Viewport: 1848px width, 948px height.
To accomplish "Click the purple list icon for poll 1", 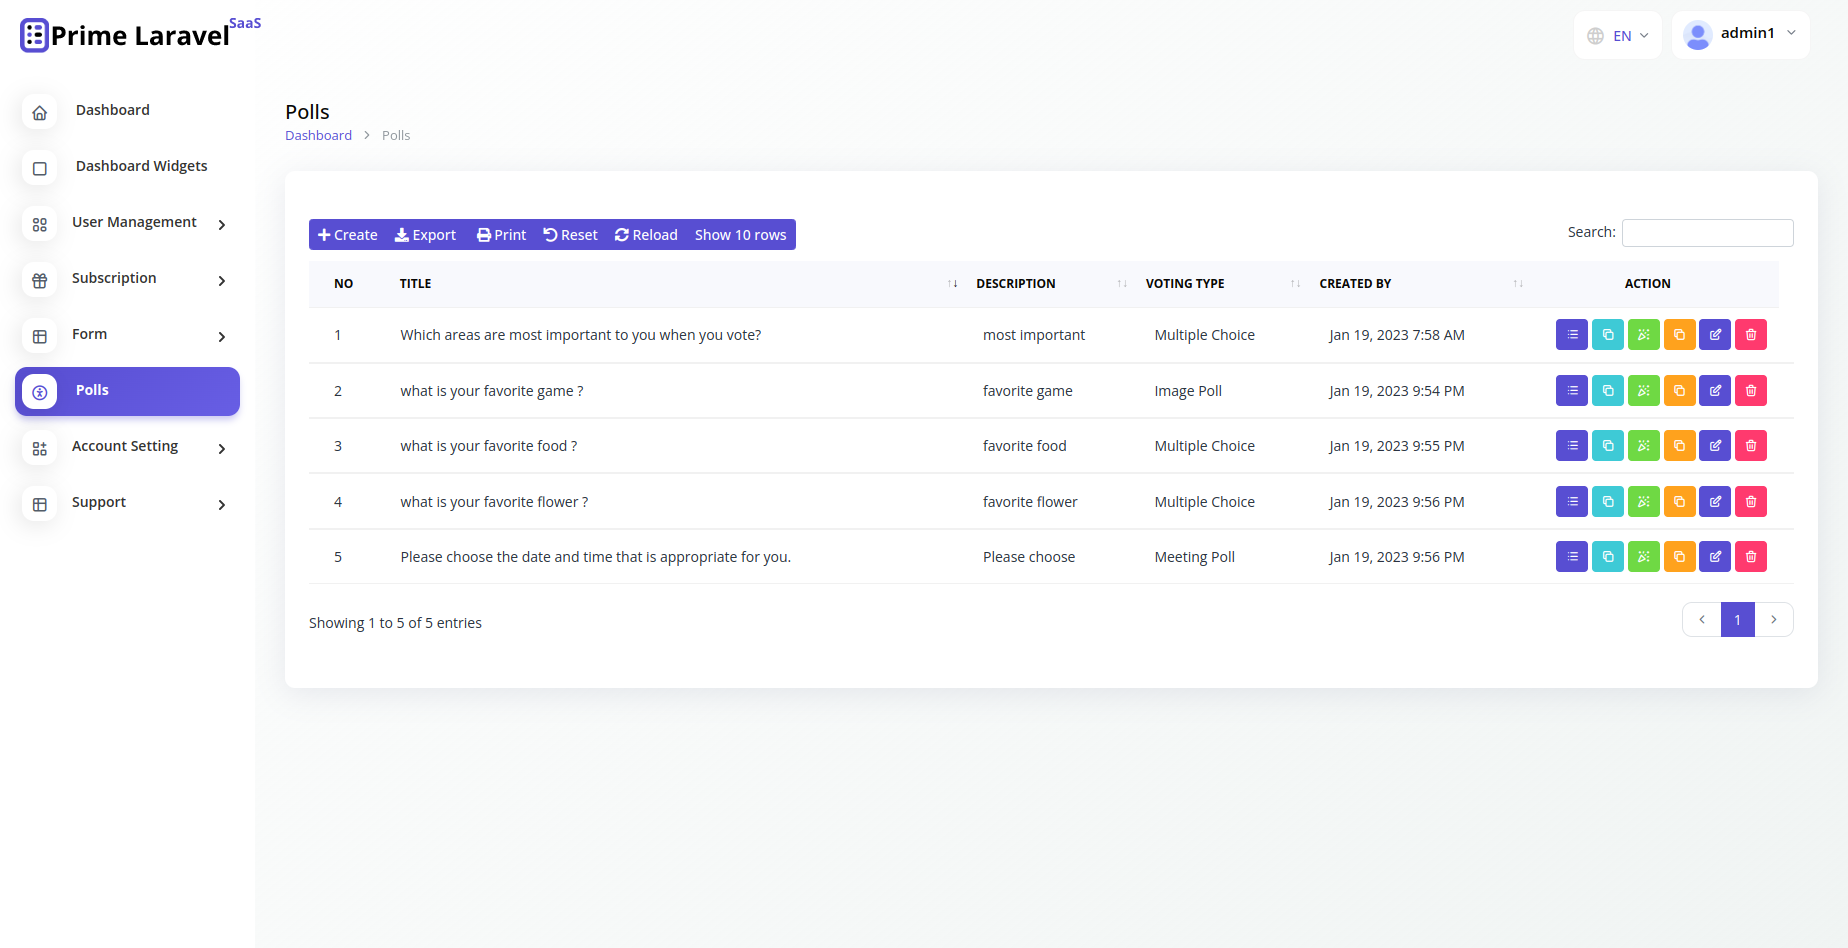I will (x=1571, y=335).
